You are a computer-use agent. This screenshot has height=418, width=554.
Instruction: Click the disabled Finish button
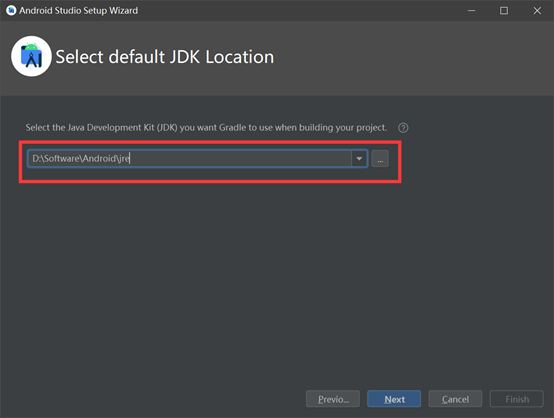click(x=517, y=399)
